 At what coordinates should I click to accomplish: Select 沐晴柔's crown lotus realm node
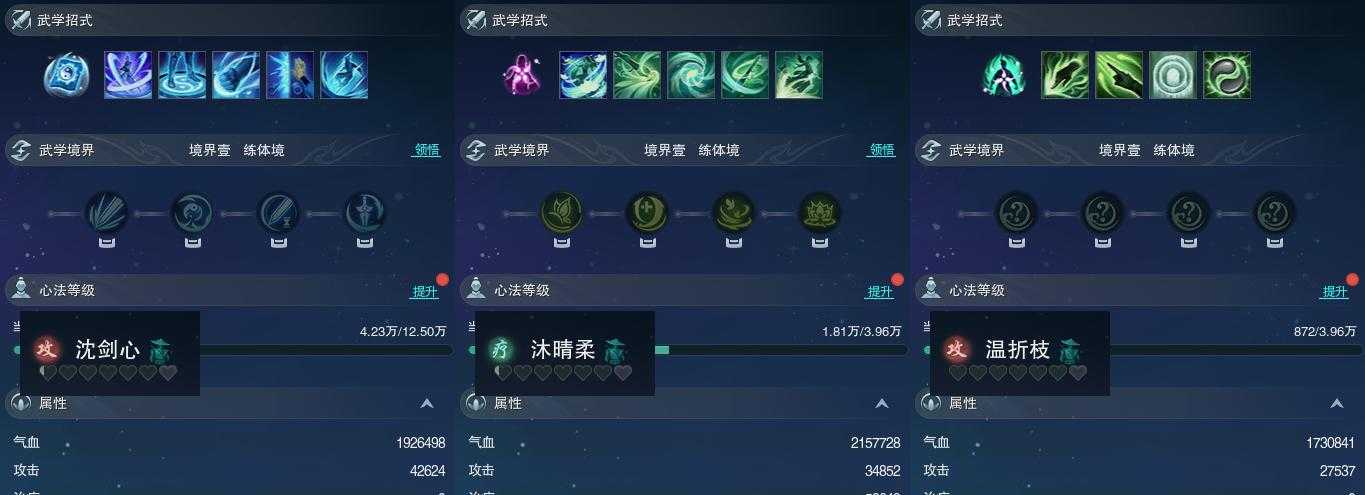point(820,213)
